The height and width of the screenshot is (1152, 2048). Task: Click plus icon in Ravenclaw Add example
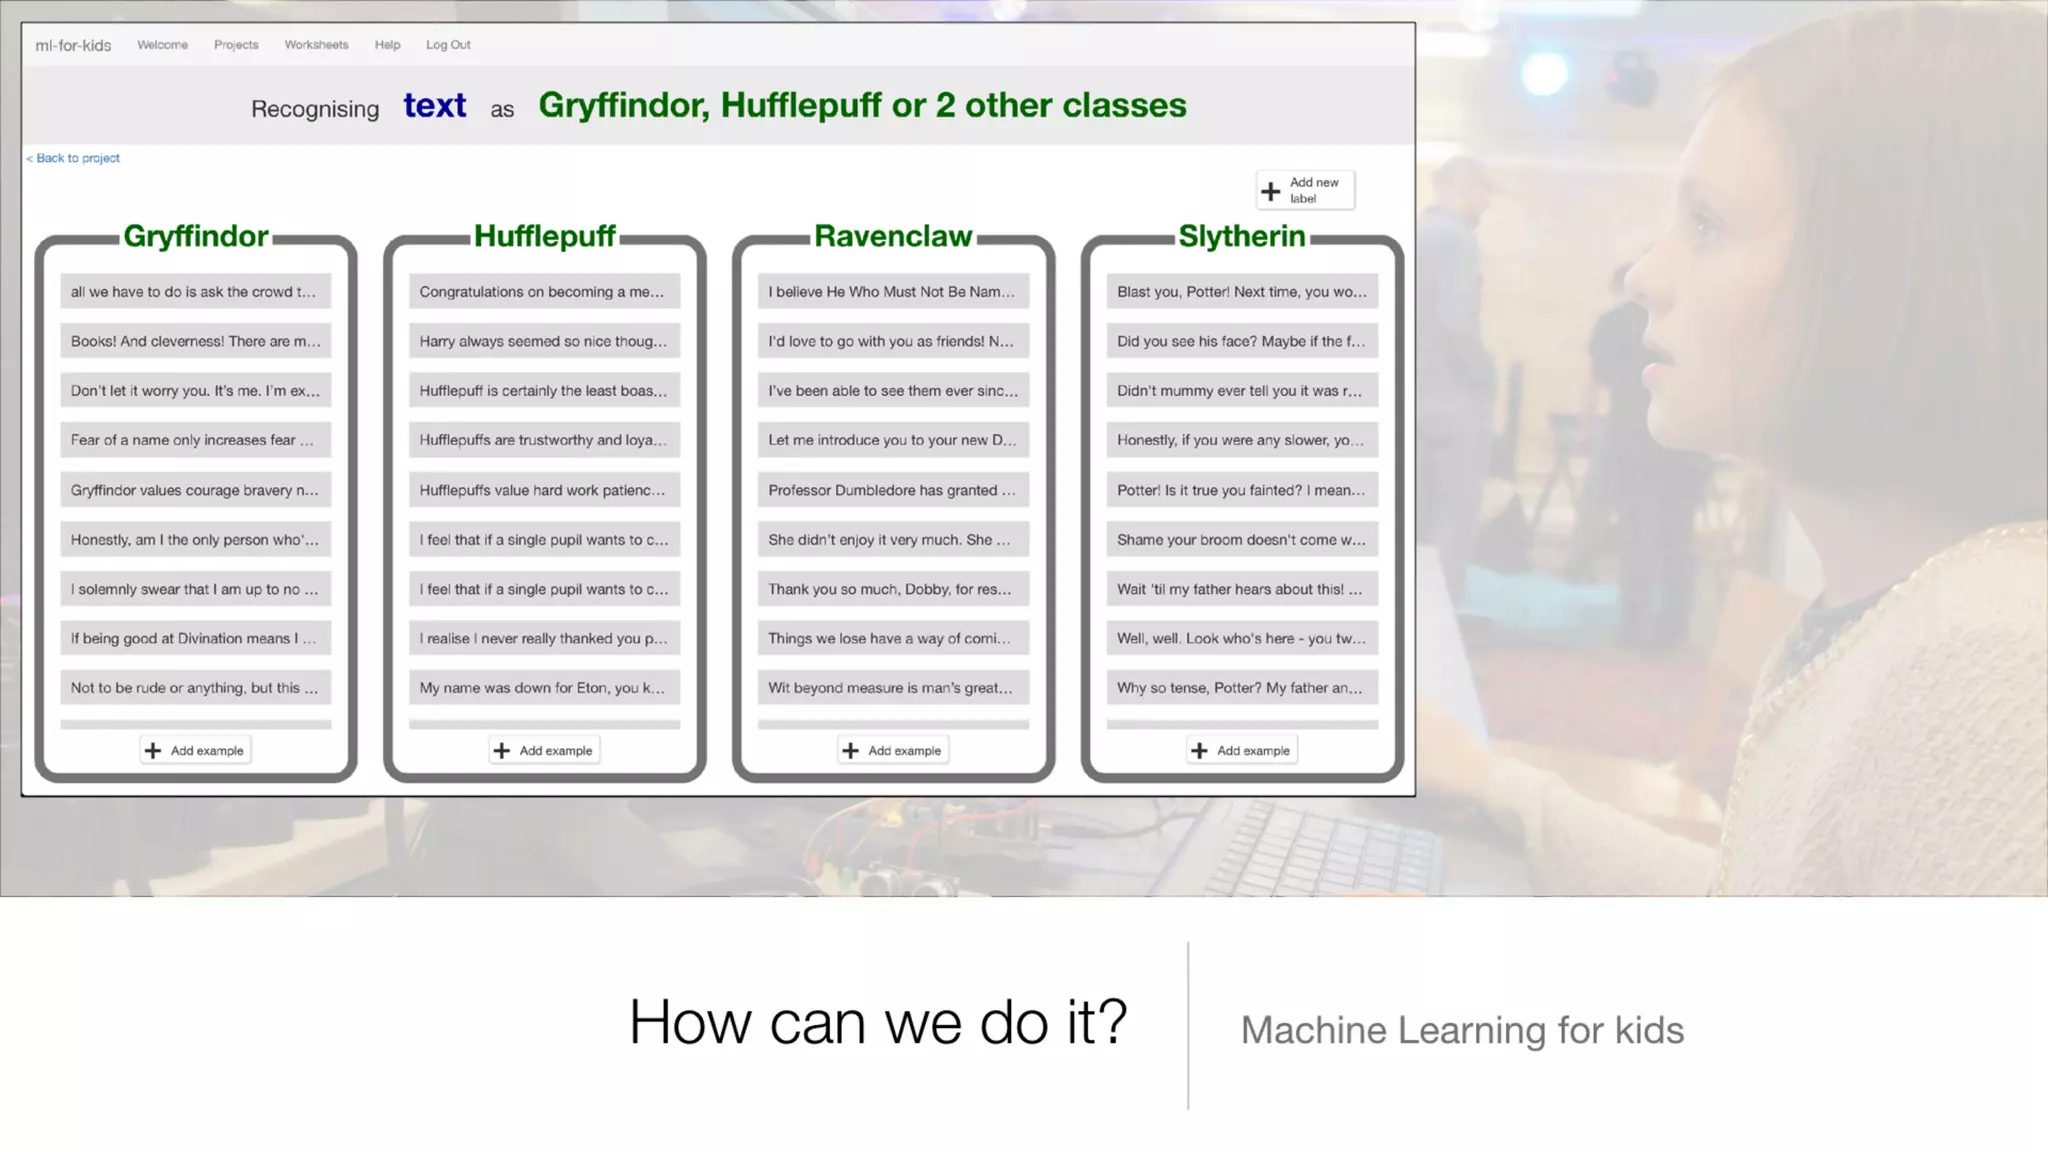pyautogui.click(x=851, y=751)
